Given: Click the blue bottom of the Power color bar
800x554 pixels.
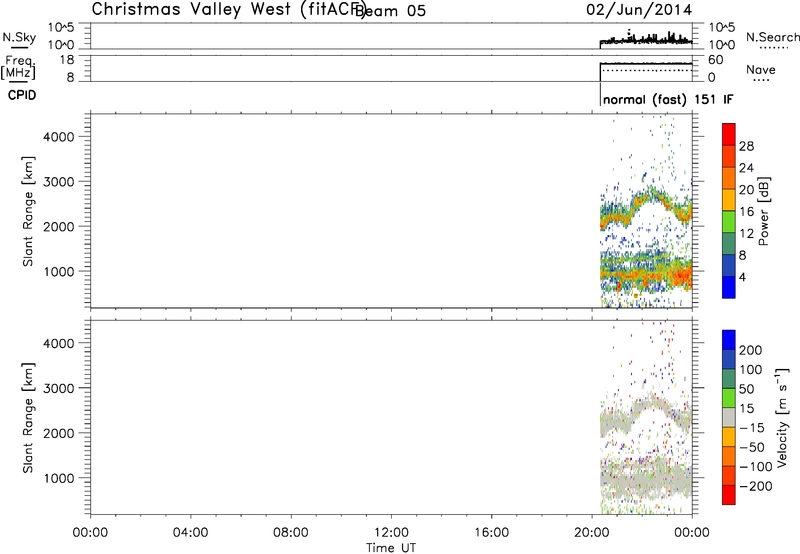Looking at the screenshot, I should pos(729,287).
